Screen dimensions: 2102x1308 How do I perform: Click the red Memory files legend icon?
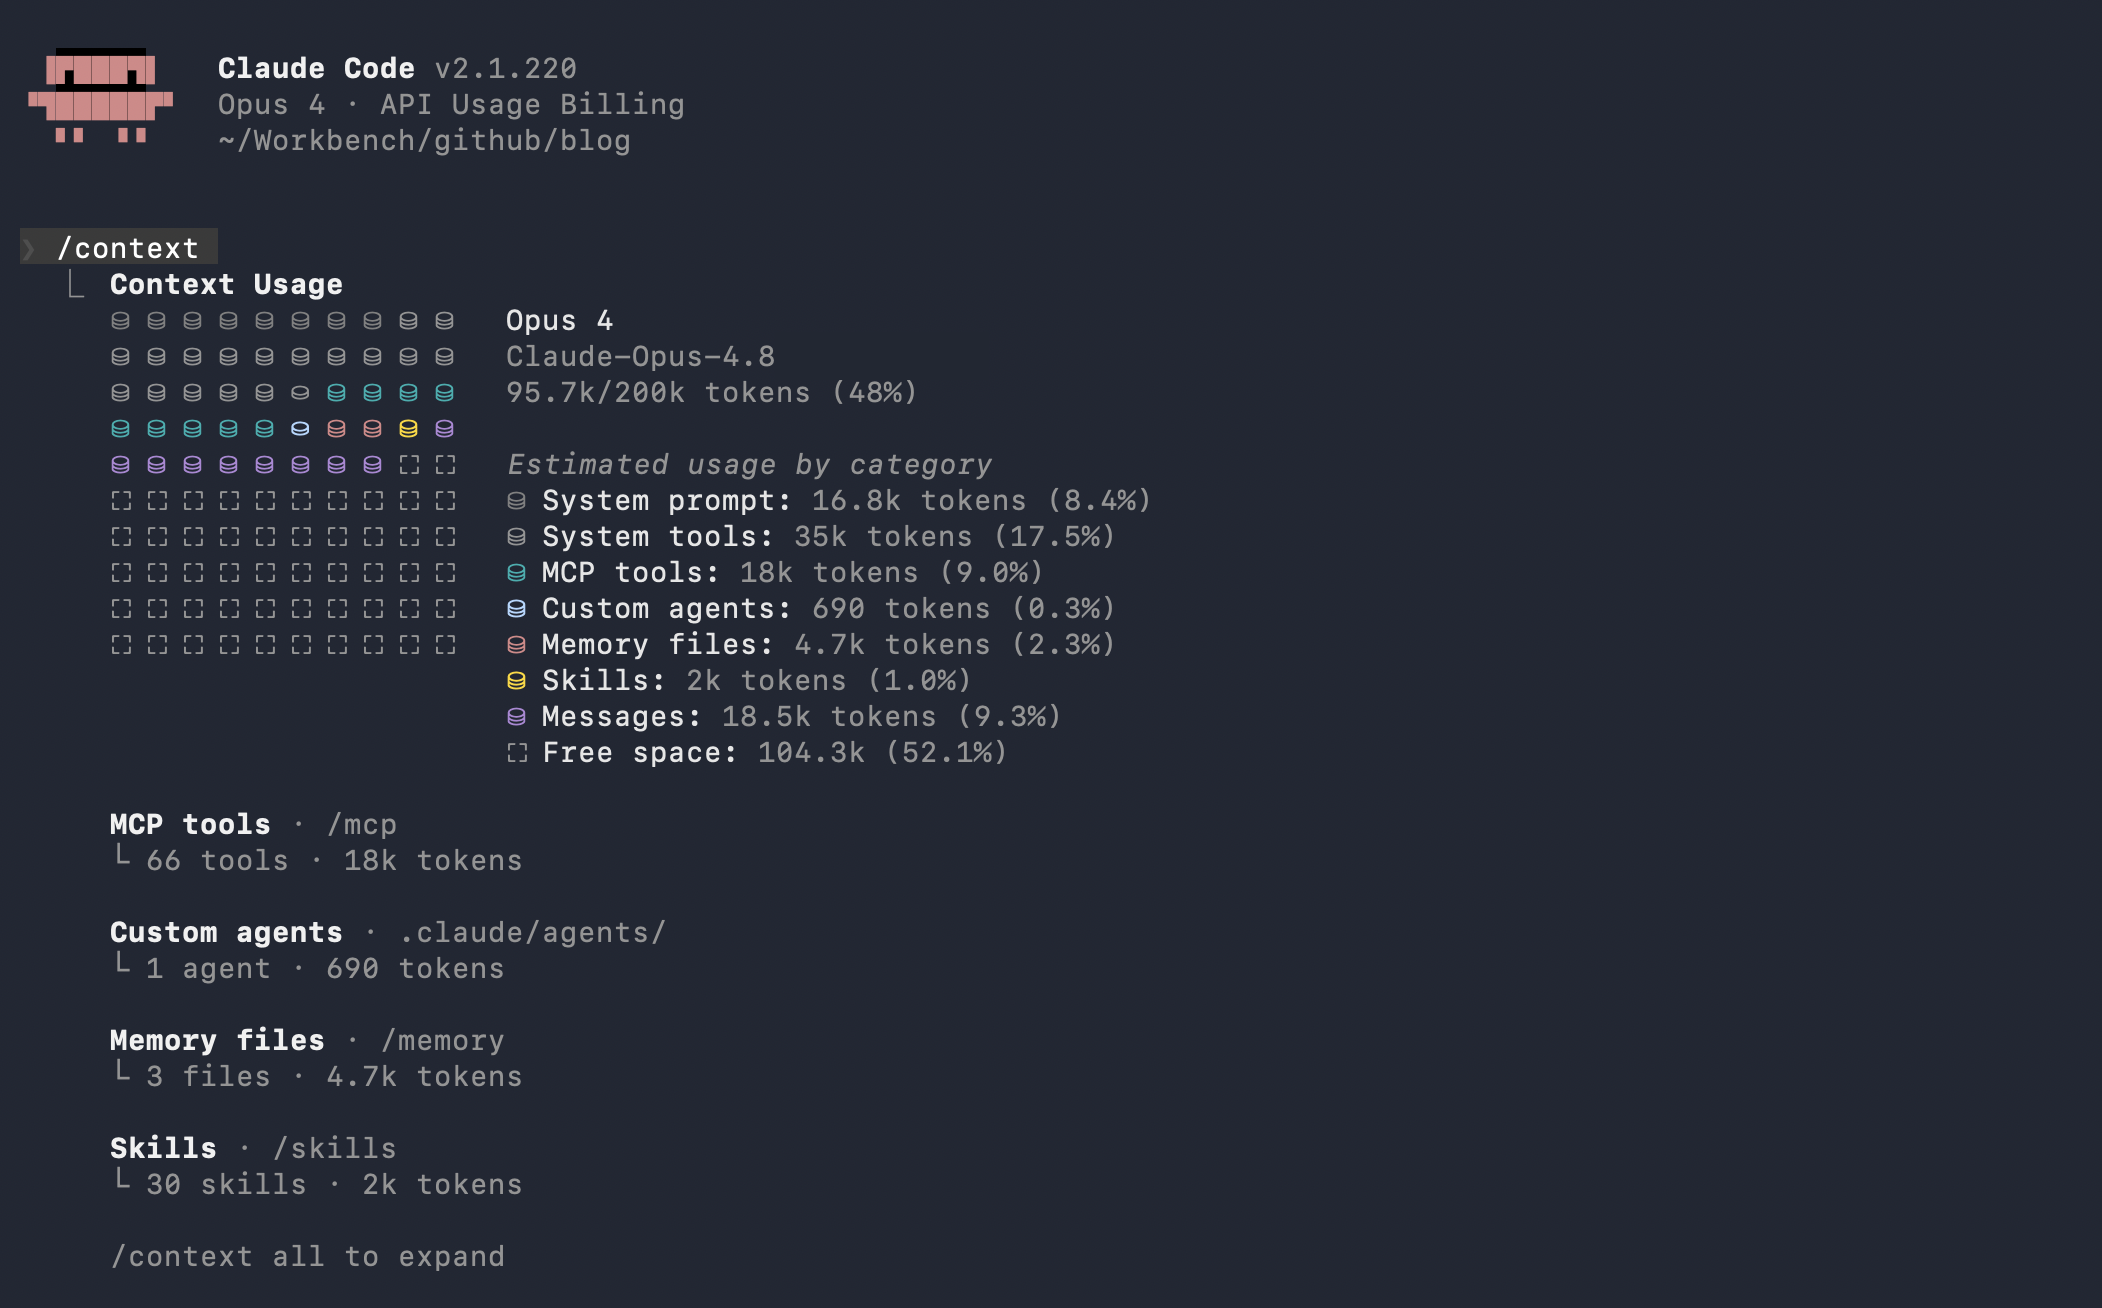[516, 645]
